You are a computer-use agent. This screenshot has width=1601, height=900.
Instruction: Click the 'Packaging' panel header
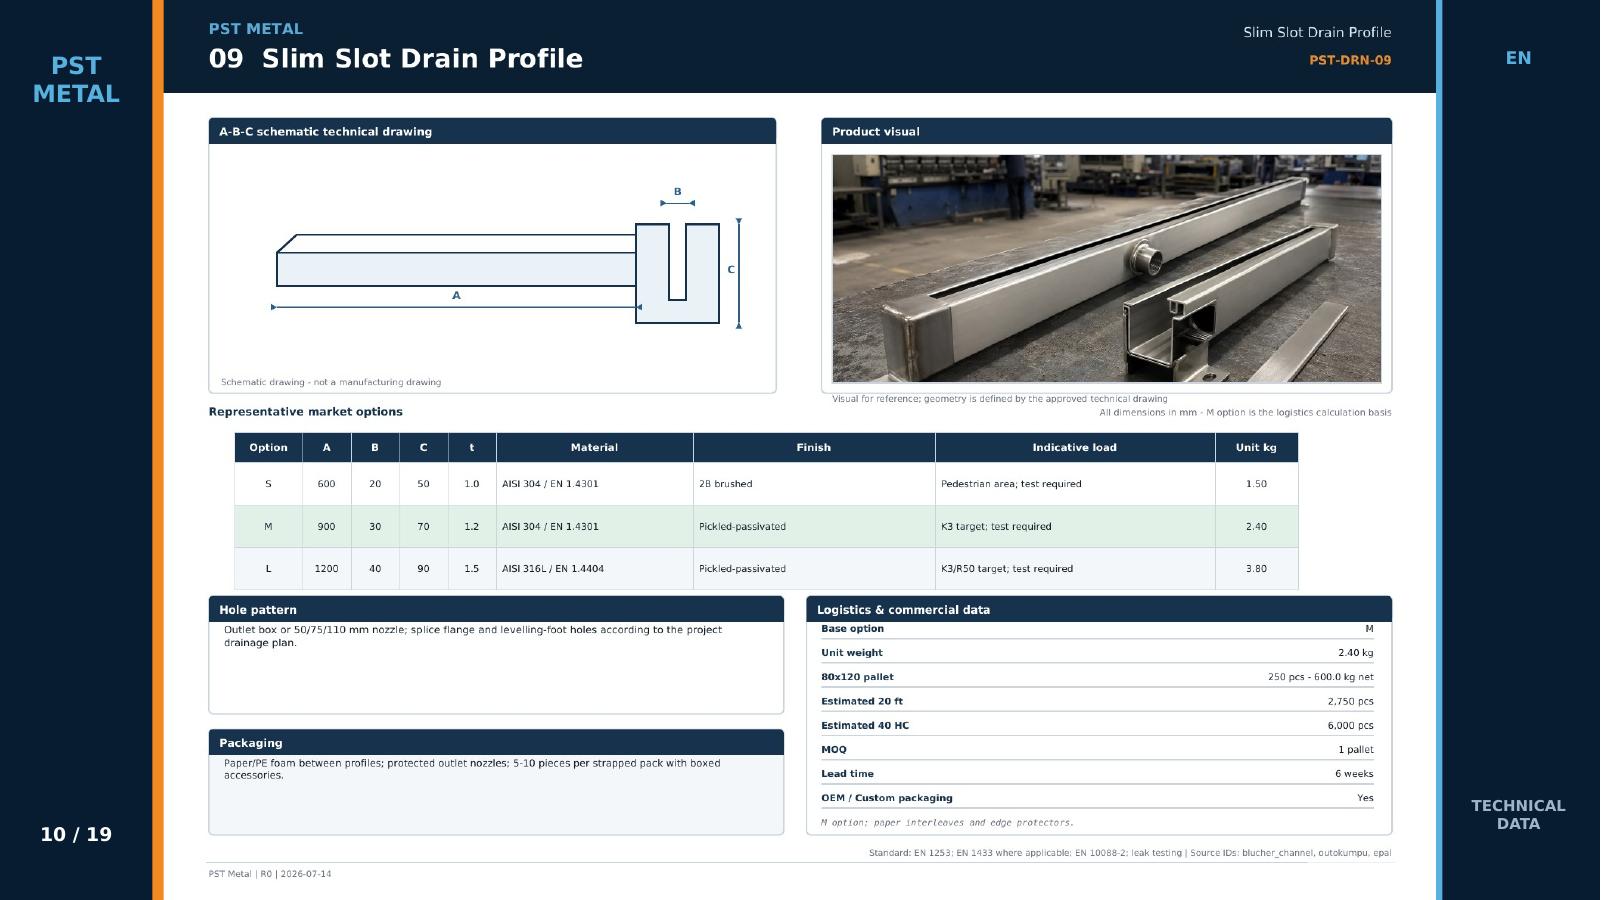point(496,742)
